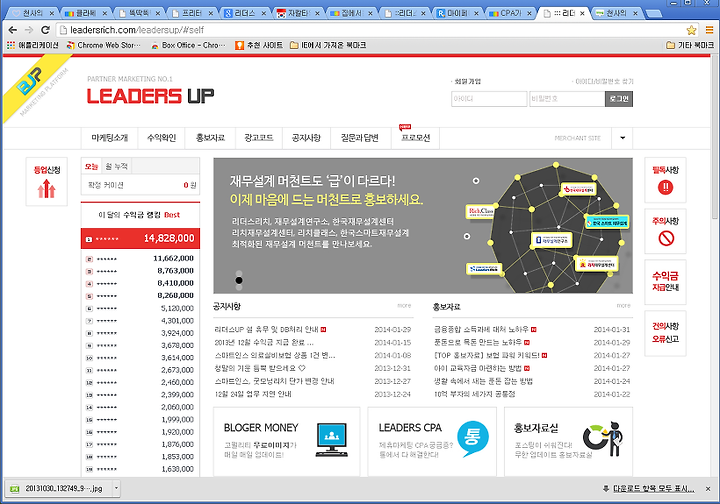
Task: Close the downloads bar with X
Action: (708, 488)
